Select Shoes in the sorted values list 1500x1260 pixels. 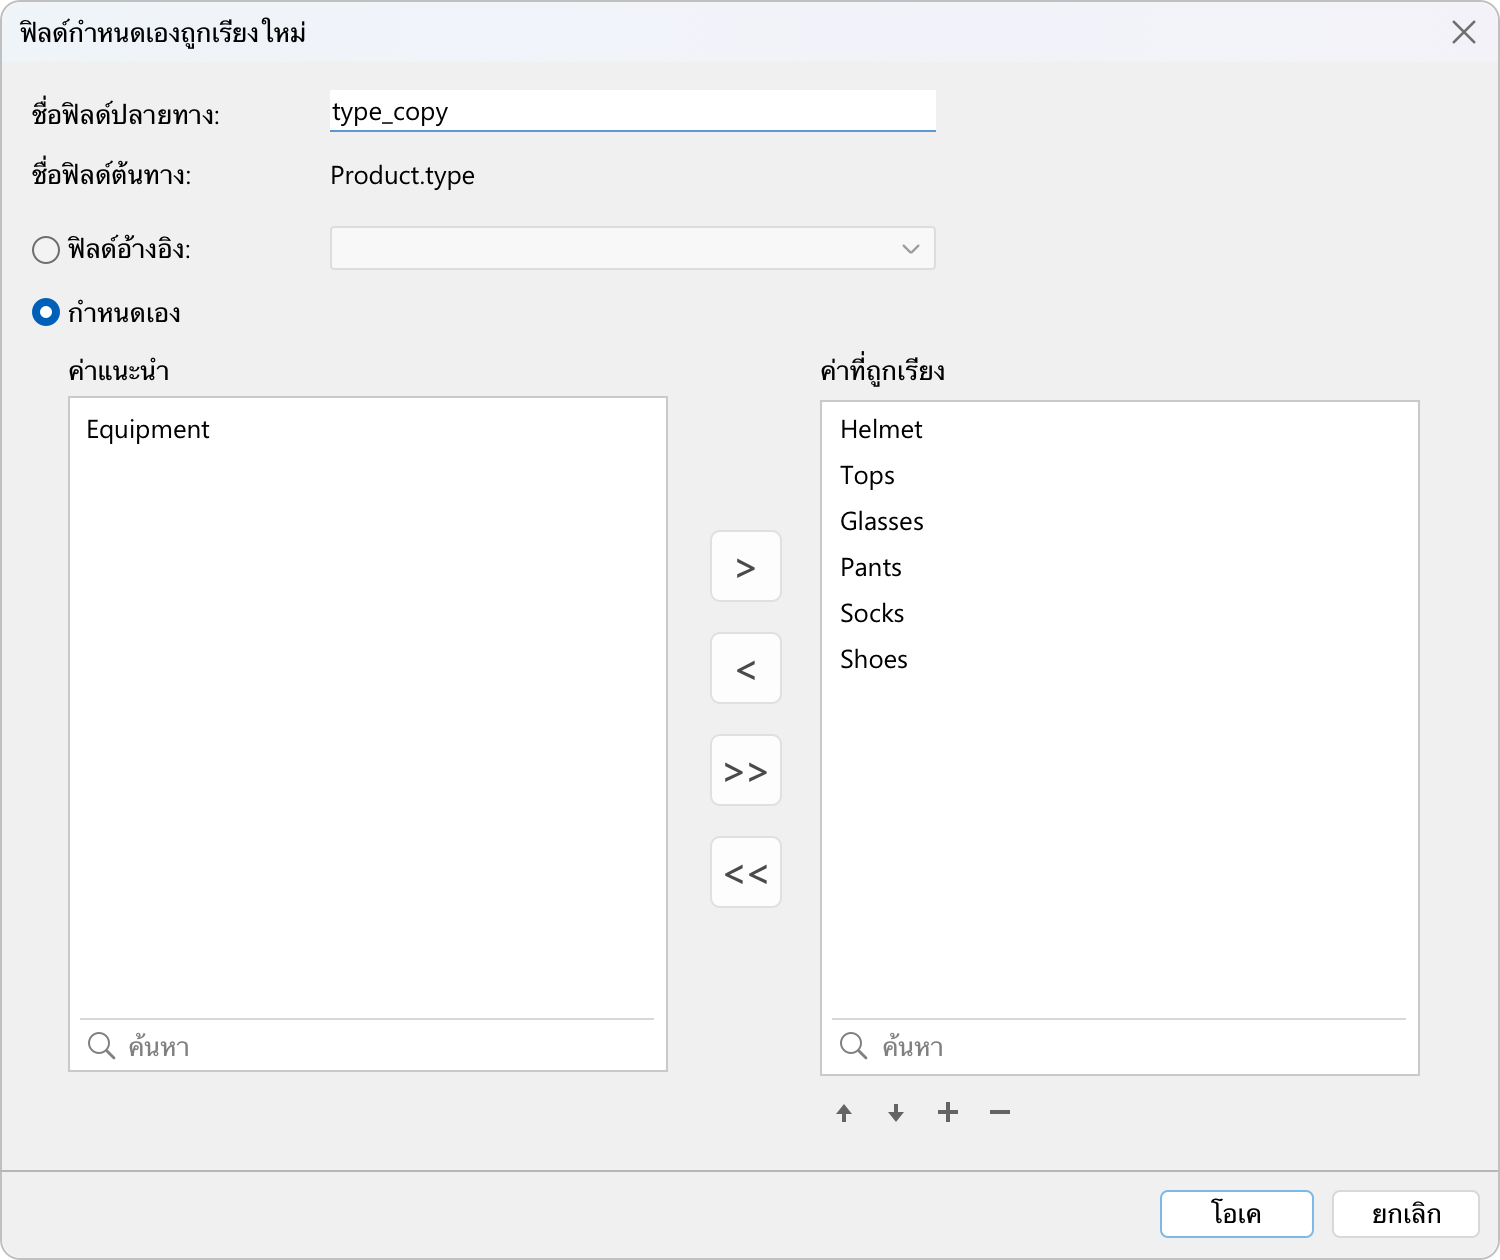click(874, 660)
